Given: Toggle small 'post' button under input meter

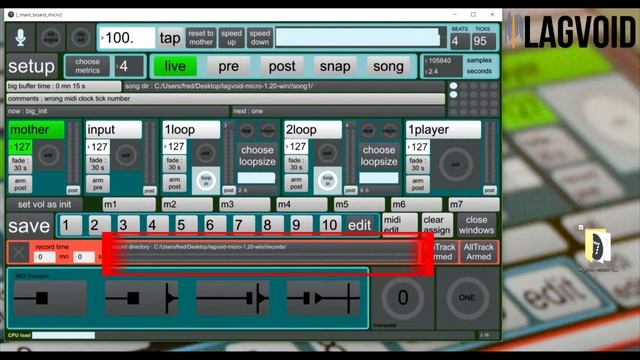Looking at the screenshot, I should coord(149,190).
